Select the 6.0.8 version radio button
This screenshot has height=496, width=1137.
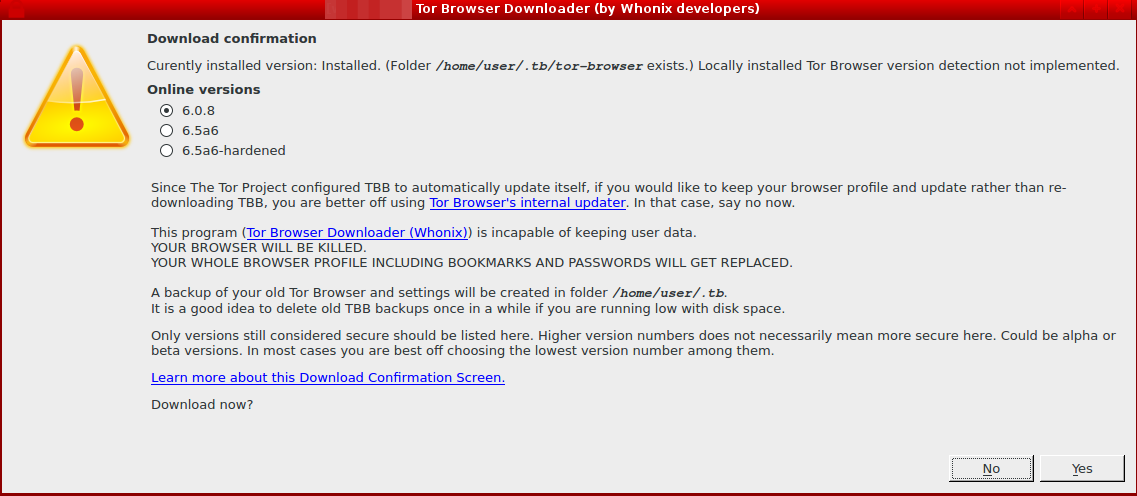[x=167, y=110]
